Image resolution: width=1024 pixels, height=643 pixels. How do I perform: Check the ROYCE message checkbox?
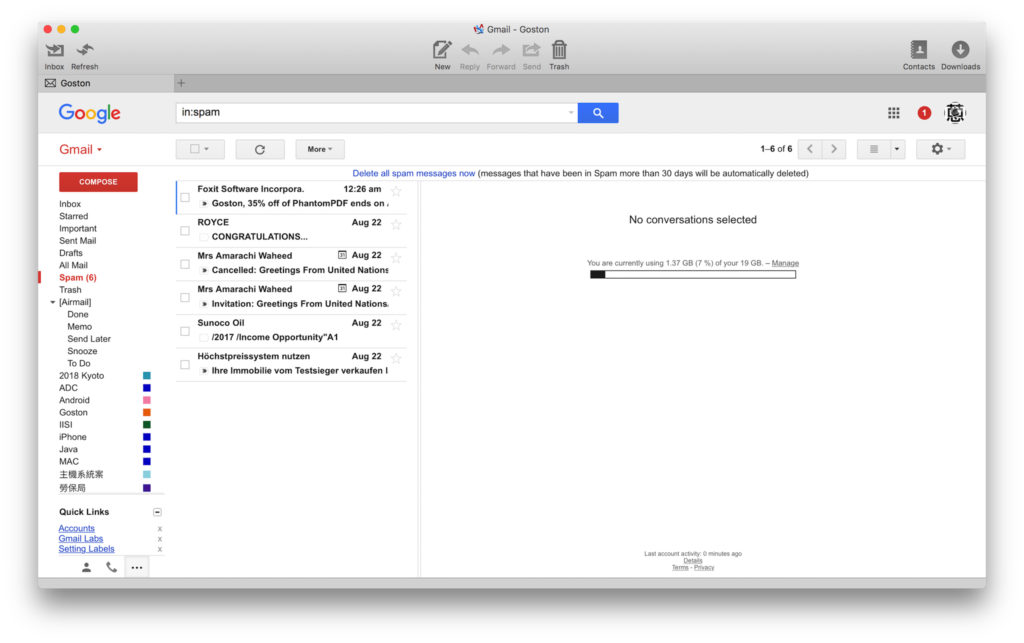[185, 230]
